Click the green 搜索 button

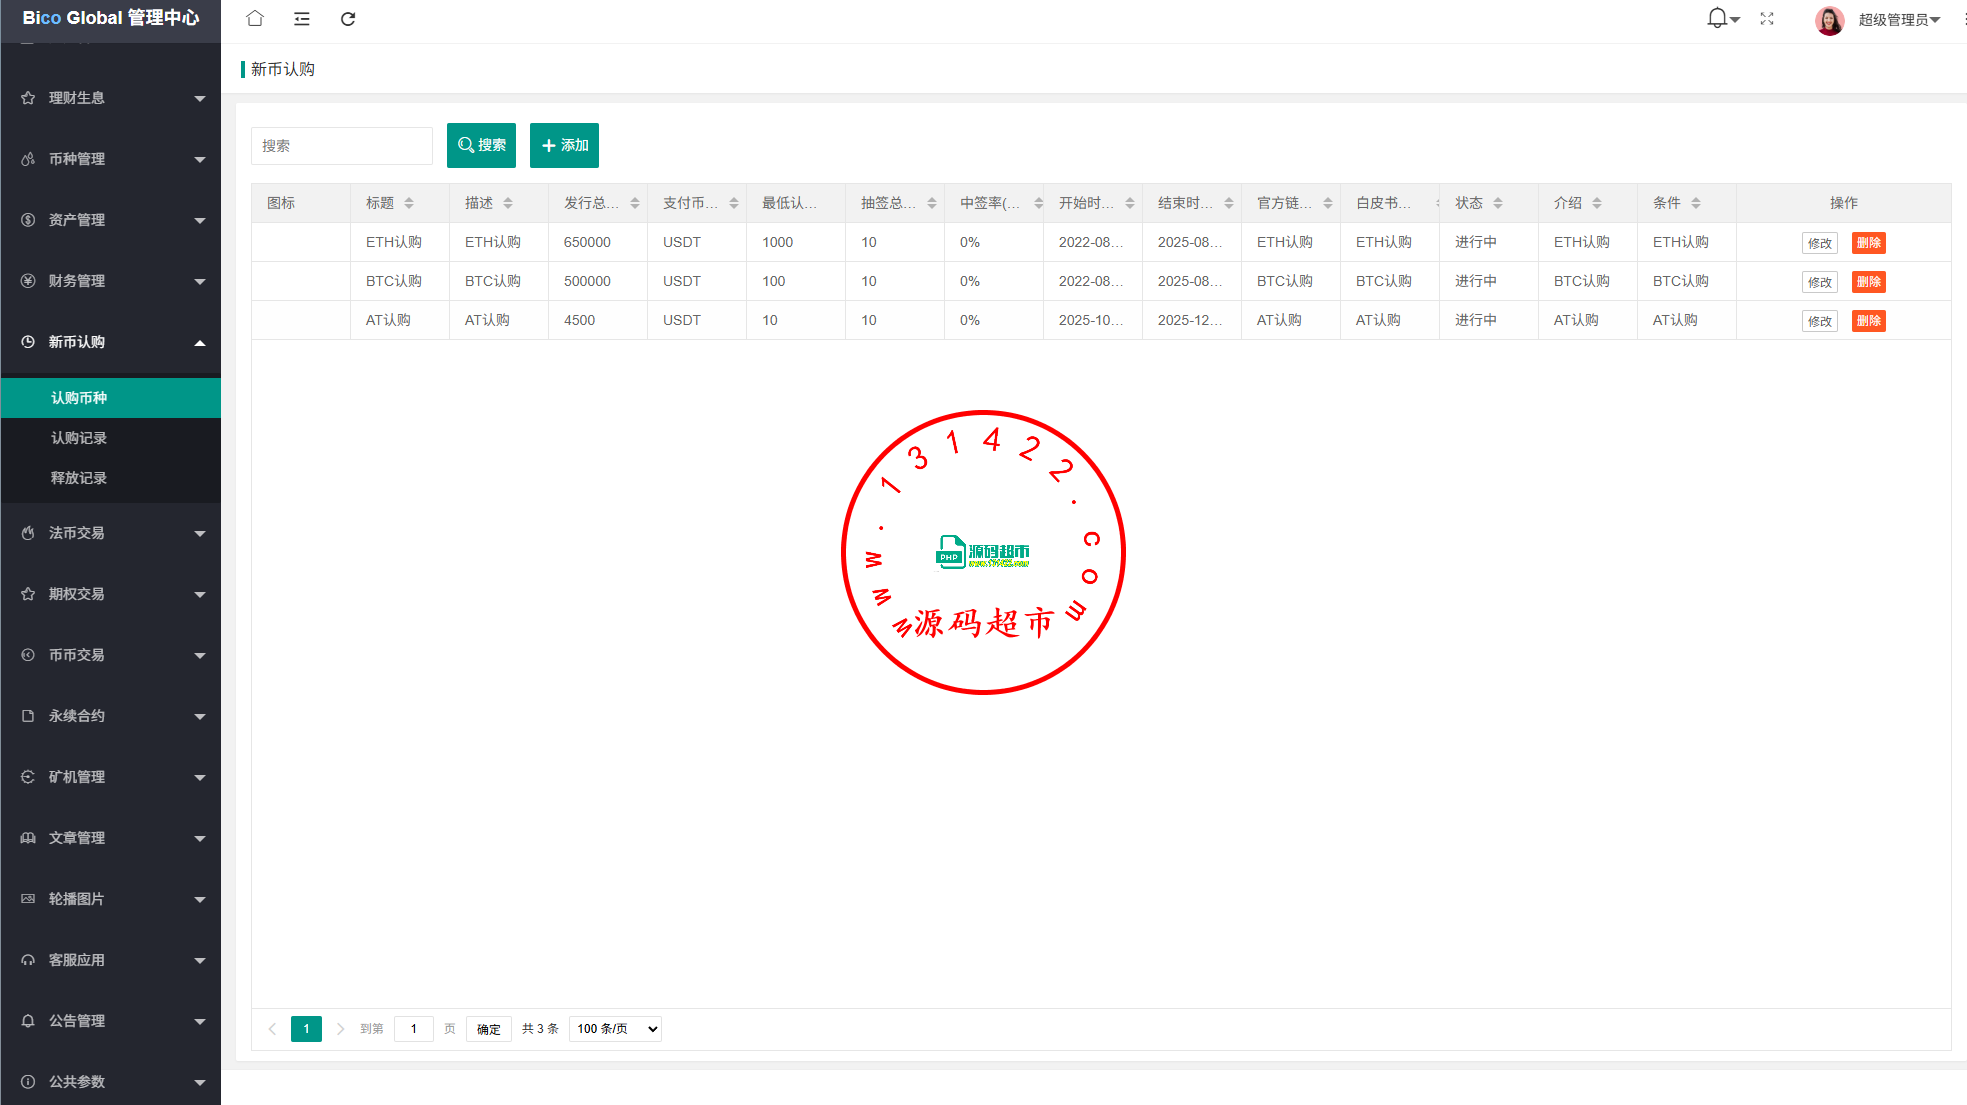481,146
